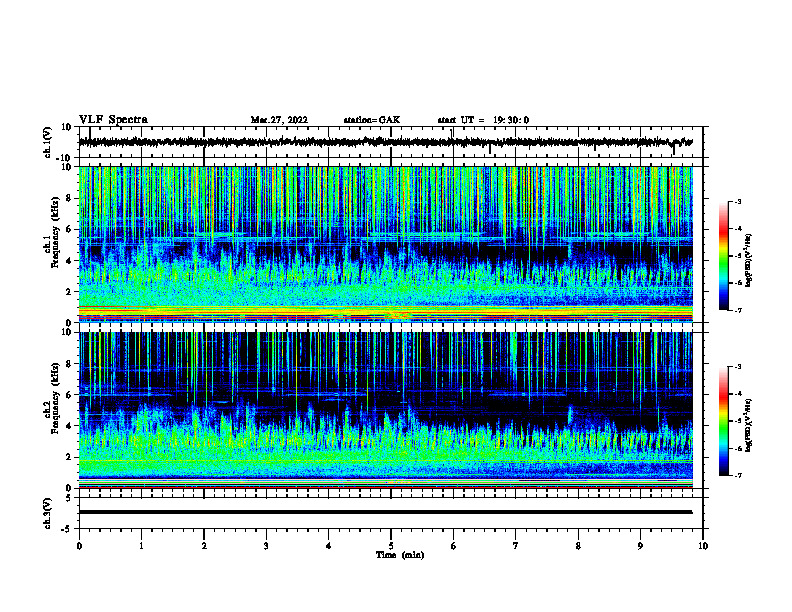Click the "8" kHz tick on ch.2 spectrogram axis
Image resolution: width=792 pixels, height=612 pixels.
(x=69, y=364)
